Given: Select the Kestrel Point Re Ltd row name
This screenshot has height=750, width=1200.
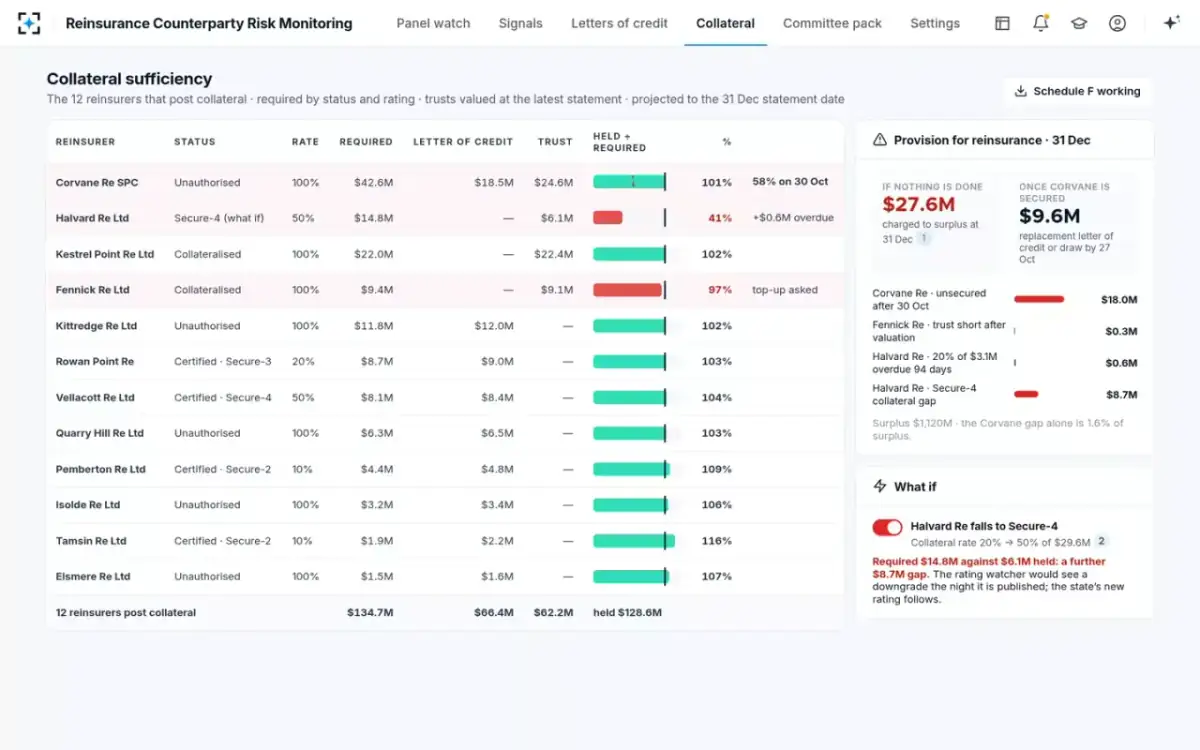Looking at the screenshot, I should tap(105, 254).
